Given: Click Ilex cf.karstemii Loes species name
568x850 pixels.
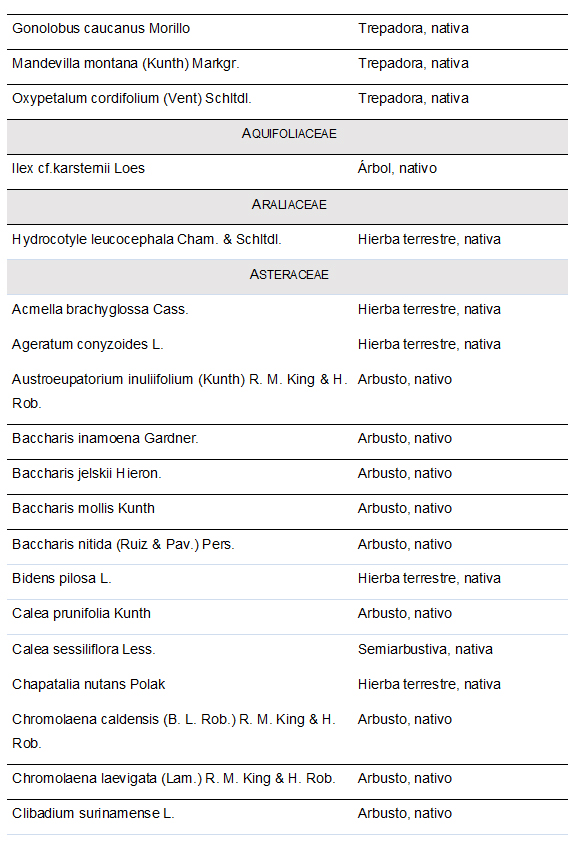Looking at the screenshot, I should pyautogui.click(x=79, y=169).
